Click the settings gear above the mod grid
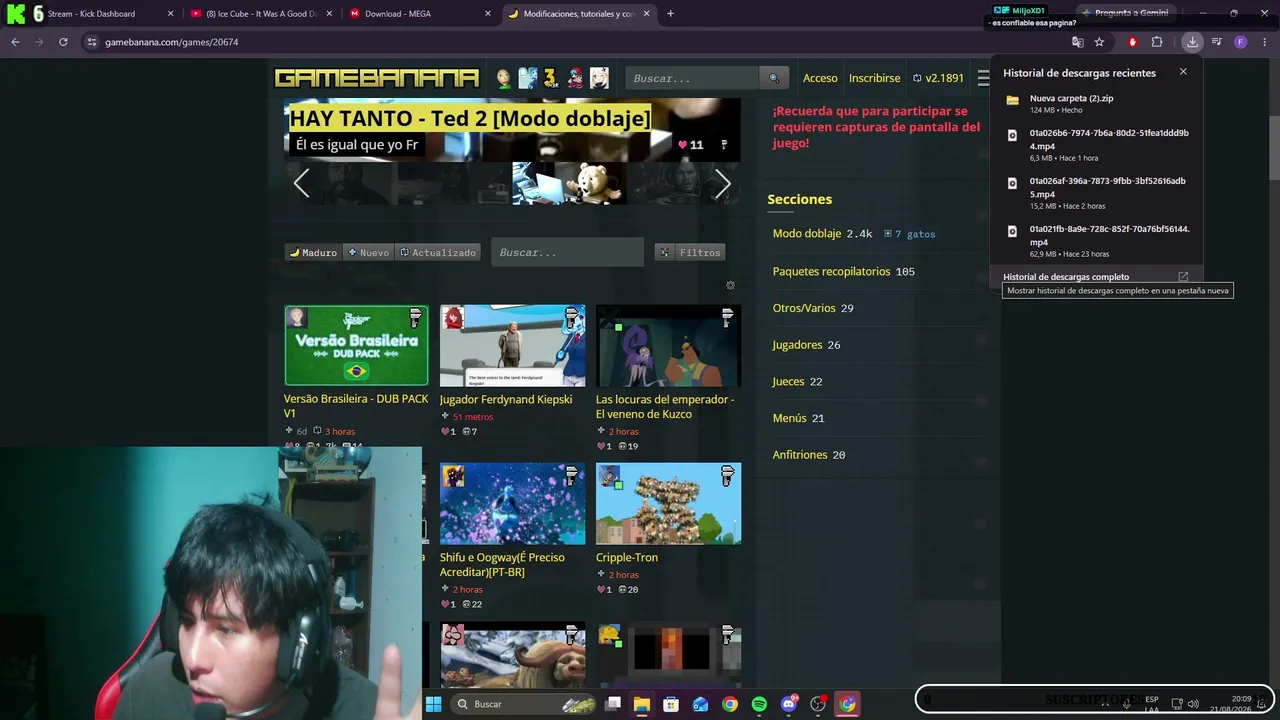This screenshot has height=720, width=1280. click(x=730, y=286)
